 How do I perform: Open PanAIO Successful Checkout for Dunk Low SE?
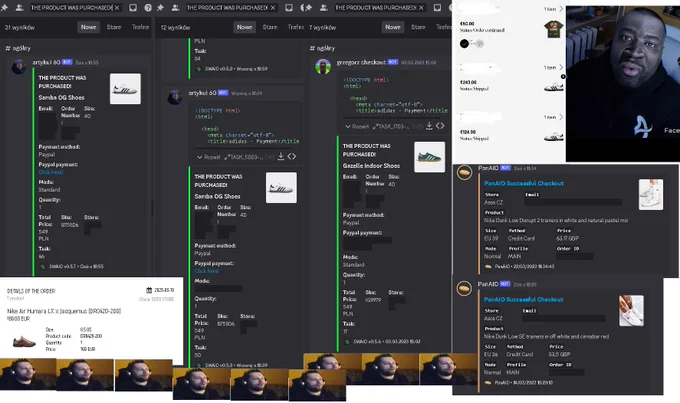[x=523, y=299]
